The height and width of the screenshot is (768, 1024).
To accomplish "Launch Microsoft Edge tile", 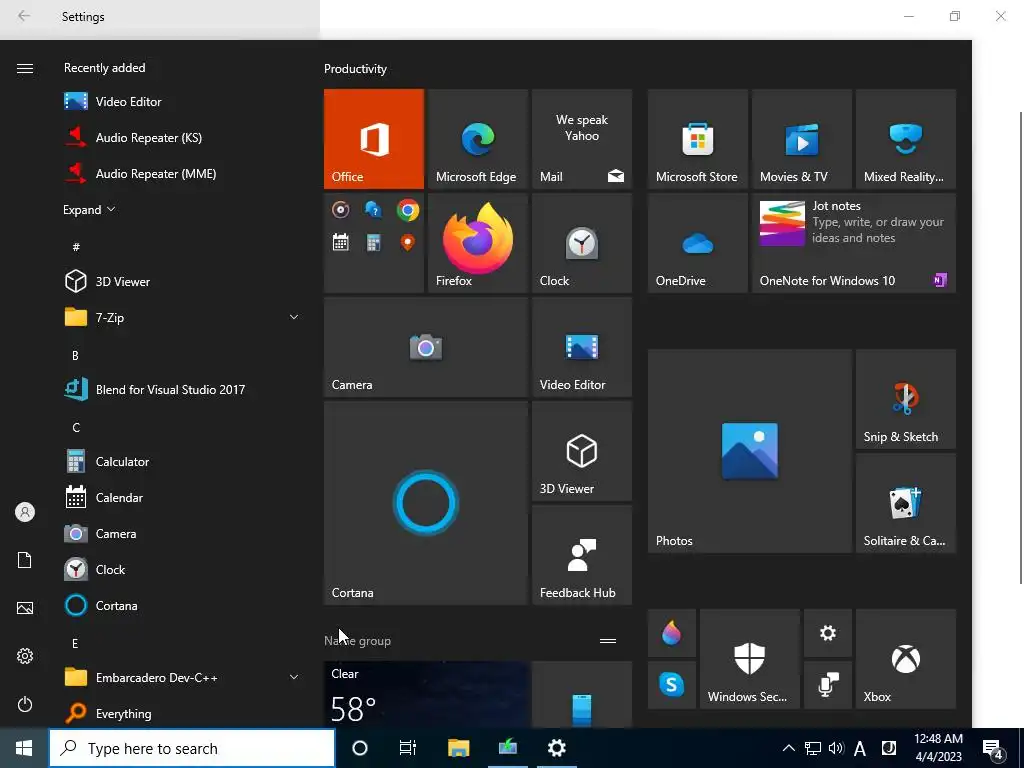I will click(x=477, y=139).
